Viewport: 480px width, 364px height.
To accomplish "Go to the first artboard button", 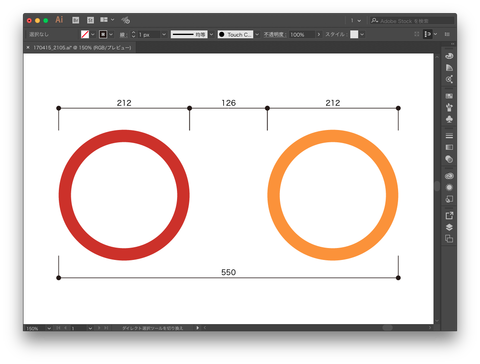I will [x=59, y=328].
